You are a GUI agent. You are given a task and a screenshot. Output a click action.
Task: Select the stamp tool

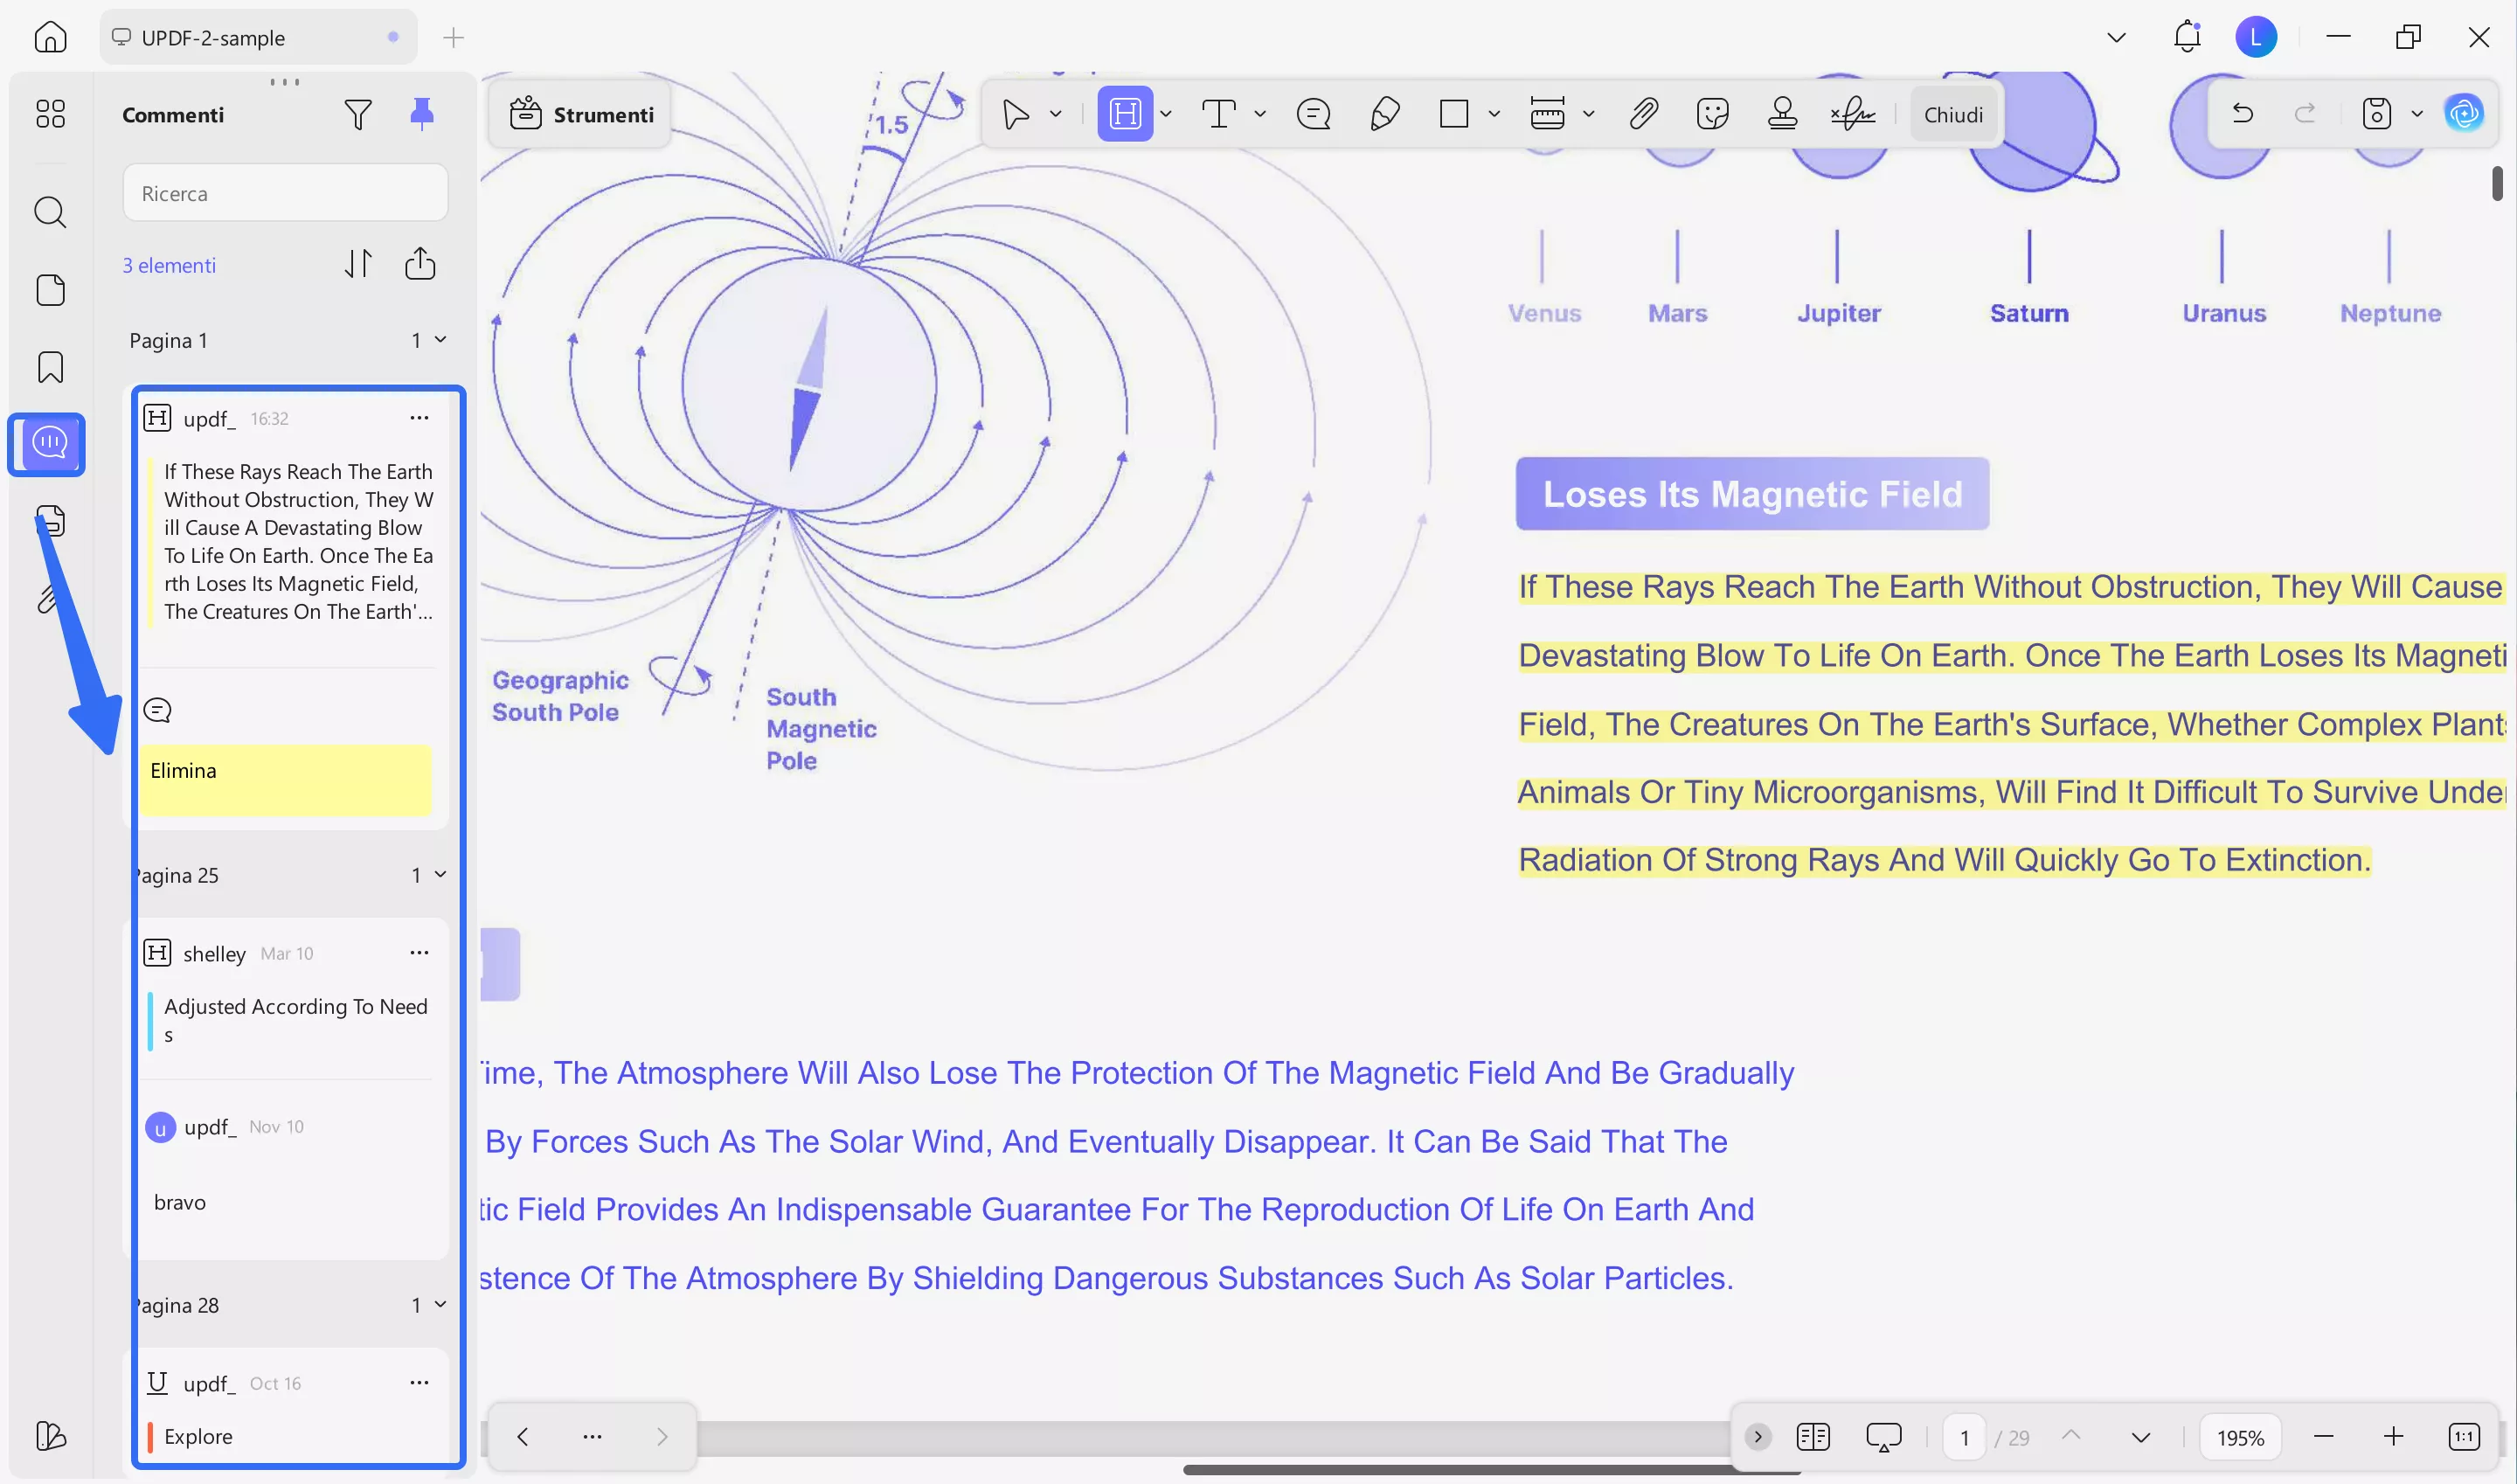pos(1782,114)
